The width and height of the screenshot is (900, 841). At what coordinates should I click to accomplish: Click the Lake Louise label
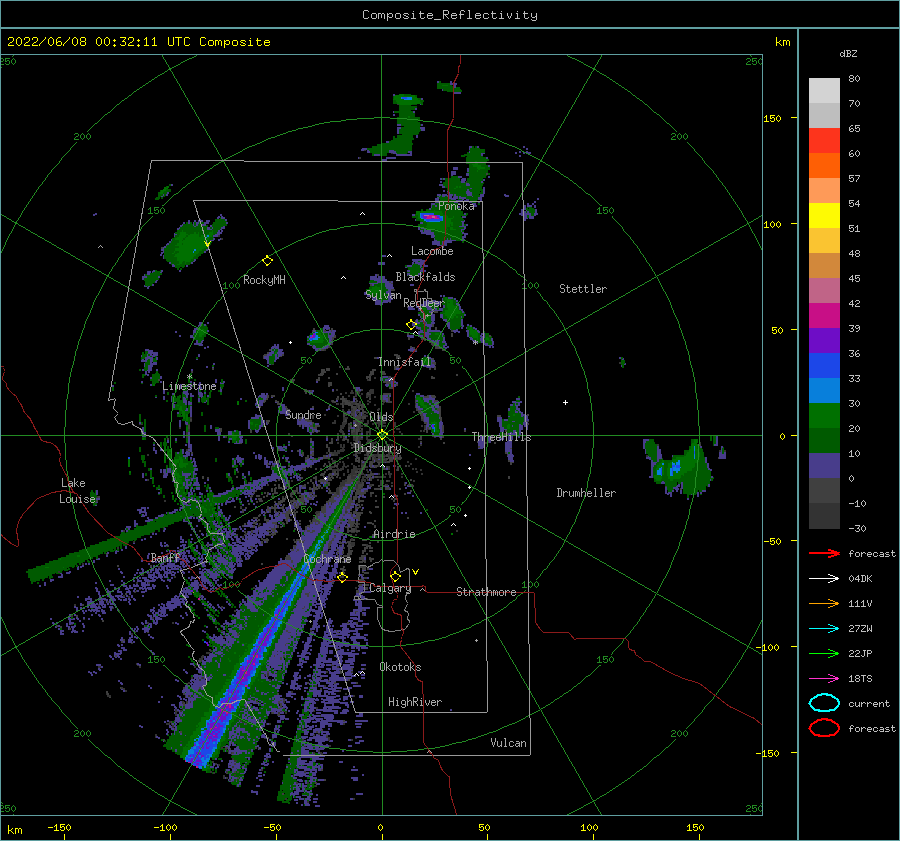[x=77, y=491]
